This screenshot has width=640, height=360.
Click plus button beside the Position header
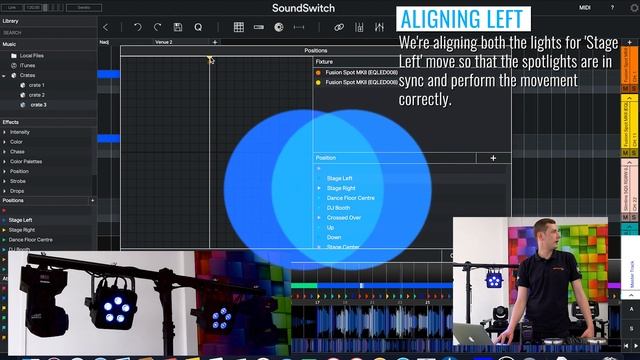click(493, 158)
